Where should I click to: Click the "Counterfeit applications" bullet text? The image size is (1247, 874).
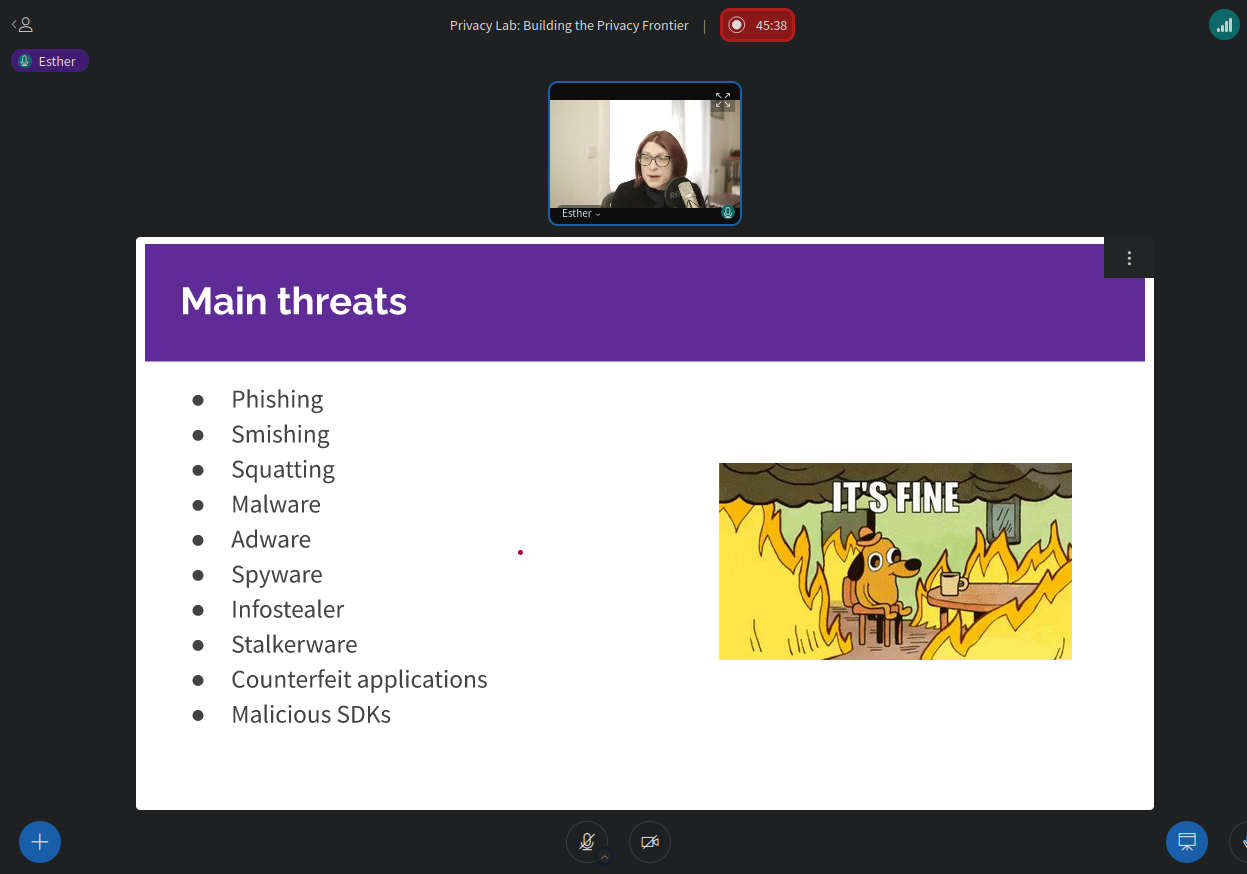pos(359,679)
